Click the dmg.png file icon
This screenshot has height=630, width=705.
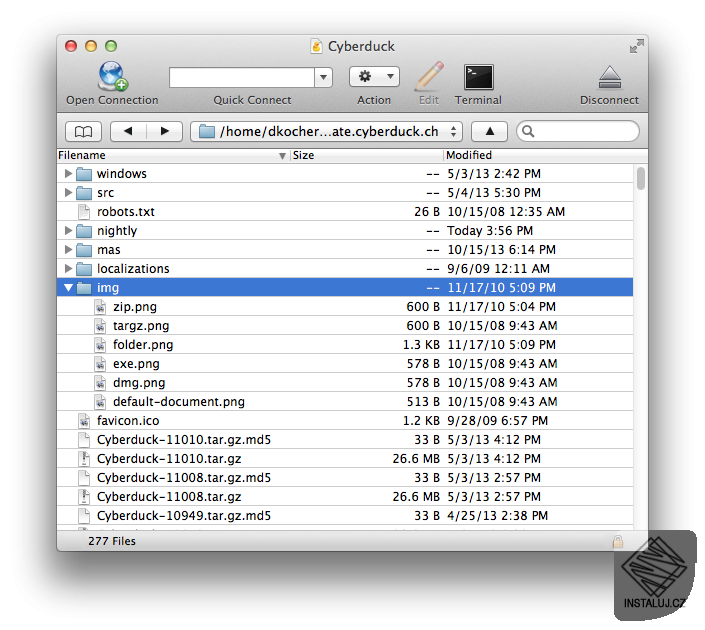click(100, 383)
